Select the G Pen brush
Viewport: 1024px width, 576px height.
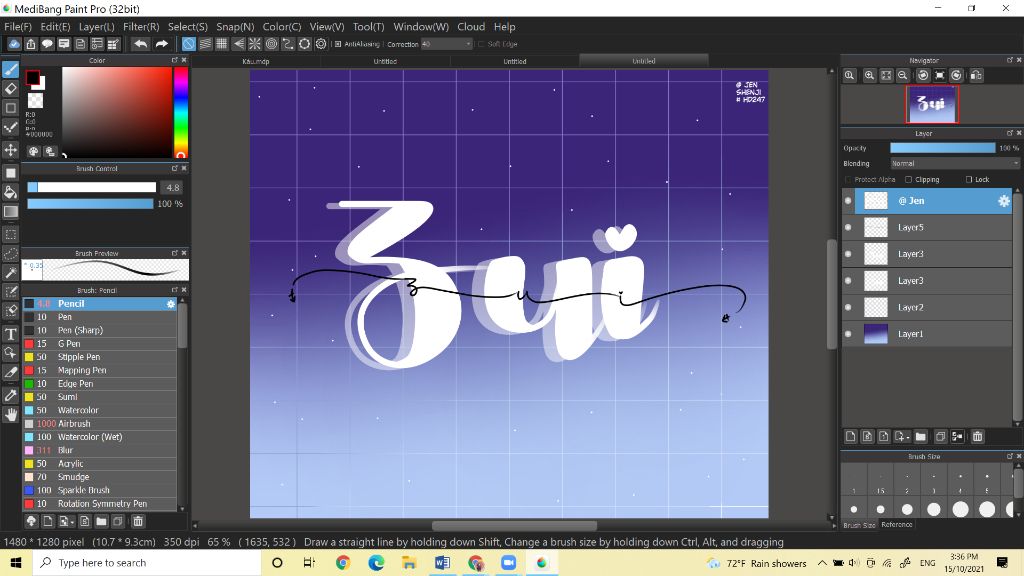click(99, 344)
